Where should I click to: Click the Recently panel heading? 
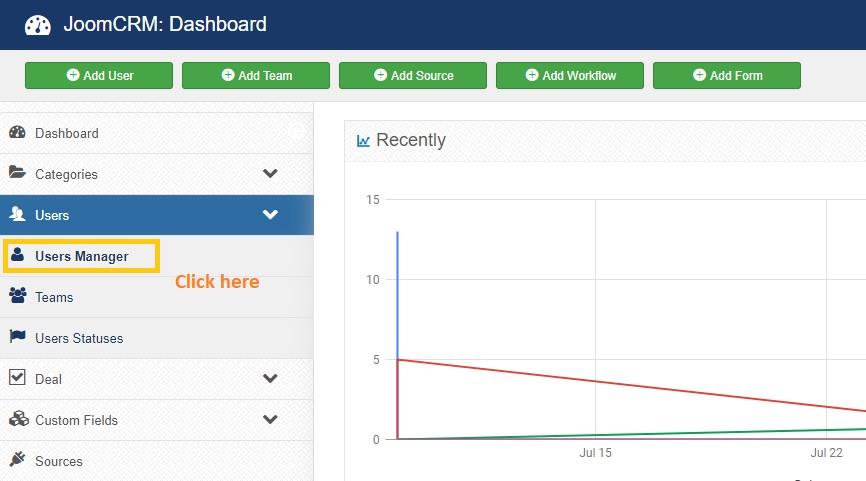coord(411,140)
